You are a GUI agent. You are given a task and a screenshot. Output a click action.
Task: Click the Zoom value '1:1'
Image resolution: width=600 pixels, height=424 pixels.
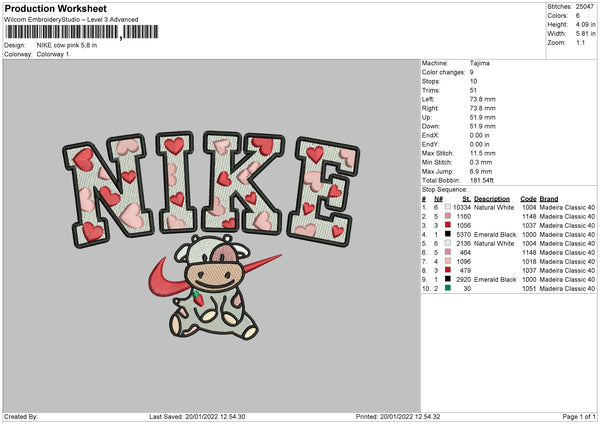click(x=580, y=42)
